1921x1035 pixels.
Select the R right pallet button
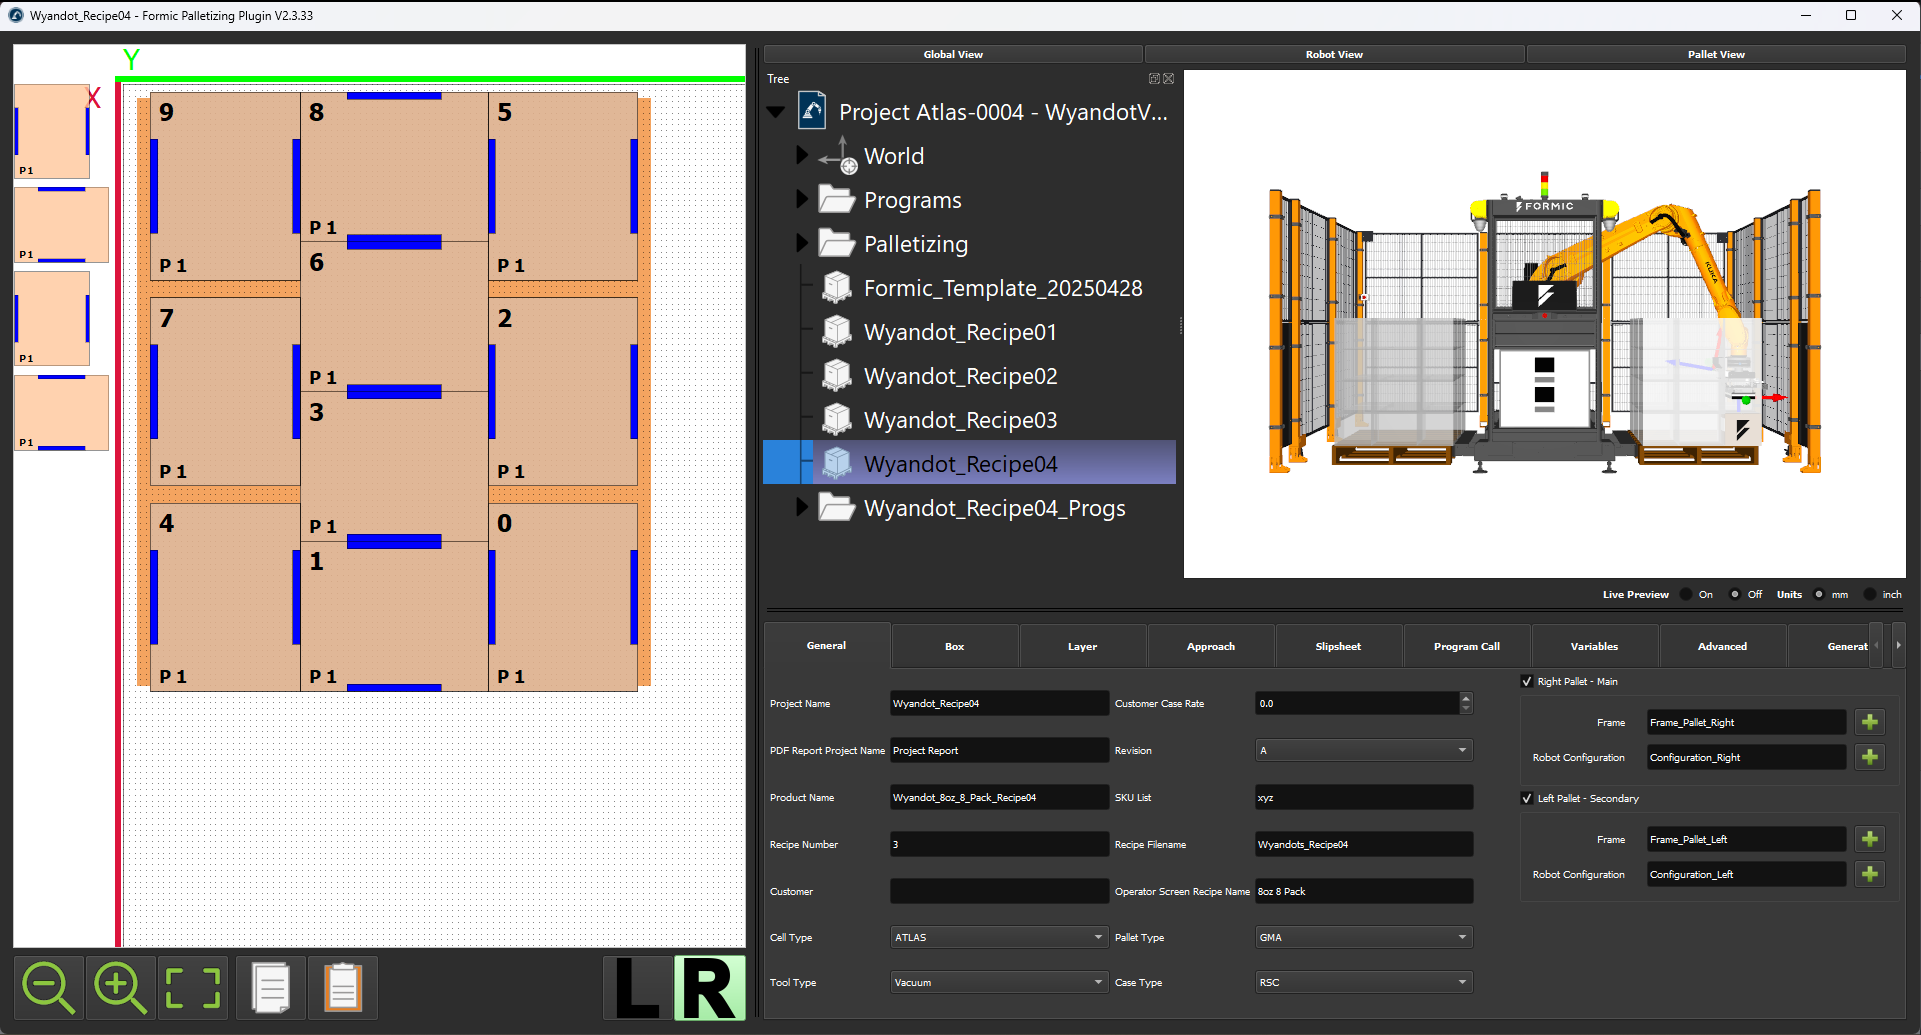click(x=709, y=988)
